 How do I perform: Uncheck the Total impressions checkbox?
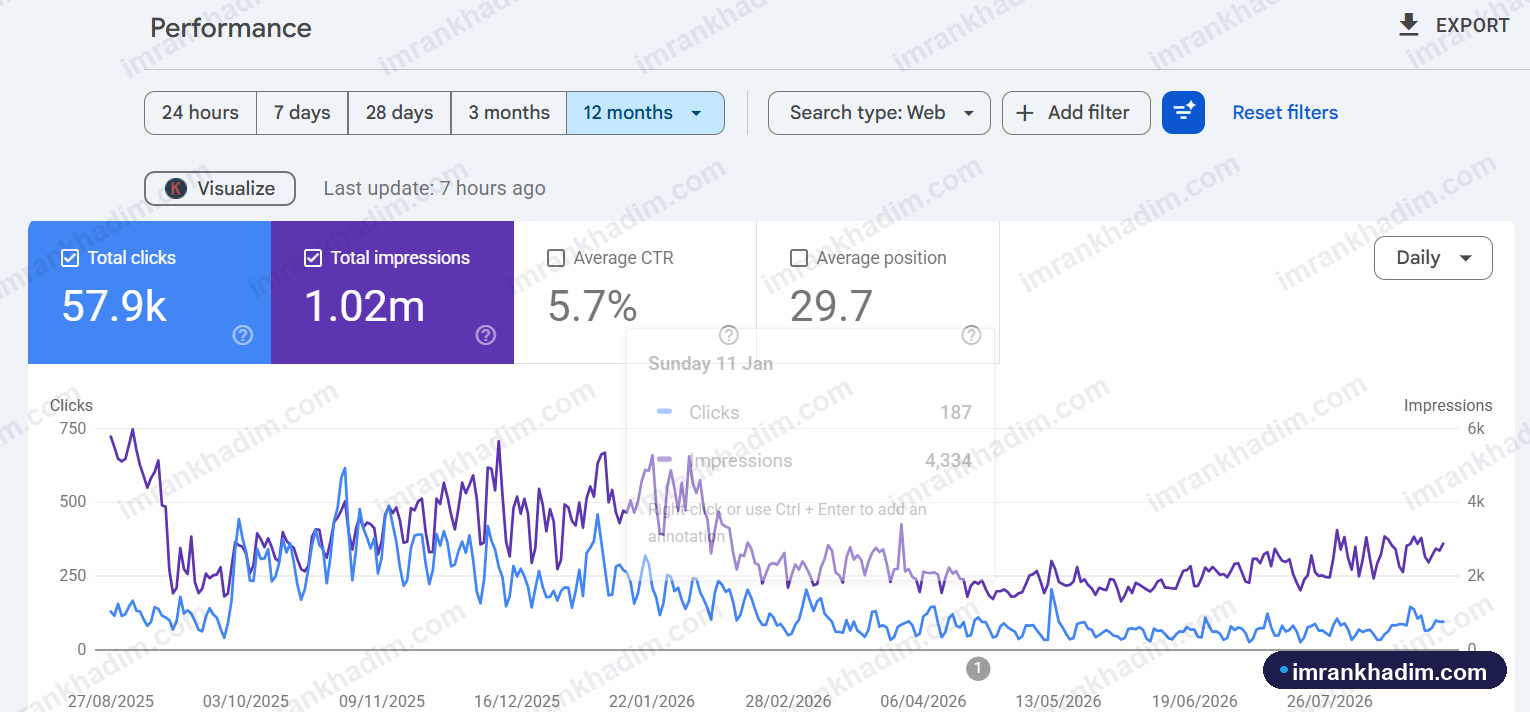pos(313,258)
